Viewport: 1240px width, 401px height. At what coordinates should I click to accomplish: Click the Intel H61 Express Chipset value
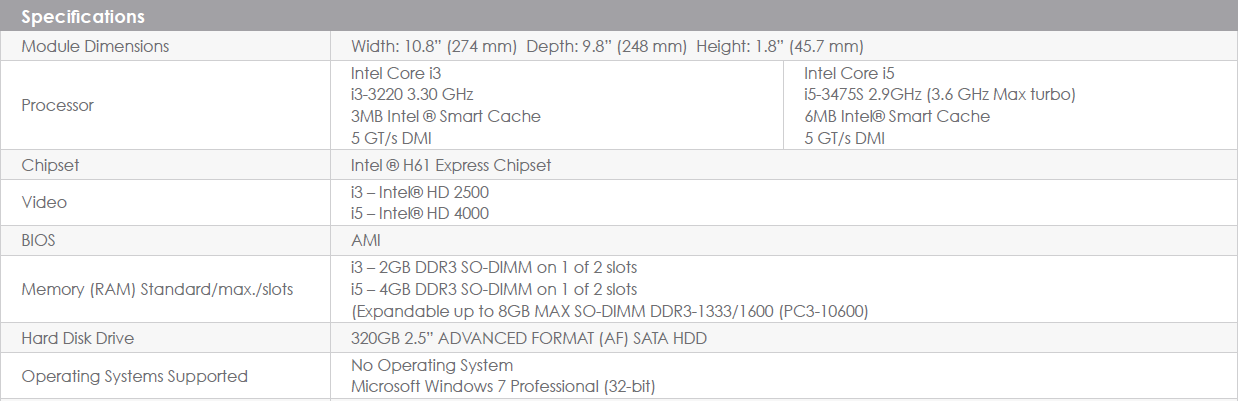[x=451, y=165]
